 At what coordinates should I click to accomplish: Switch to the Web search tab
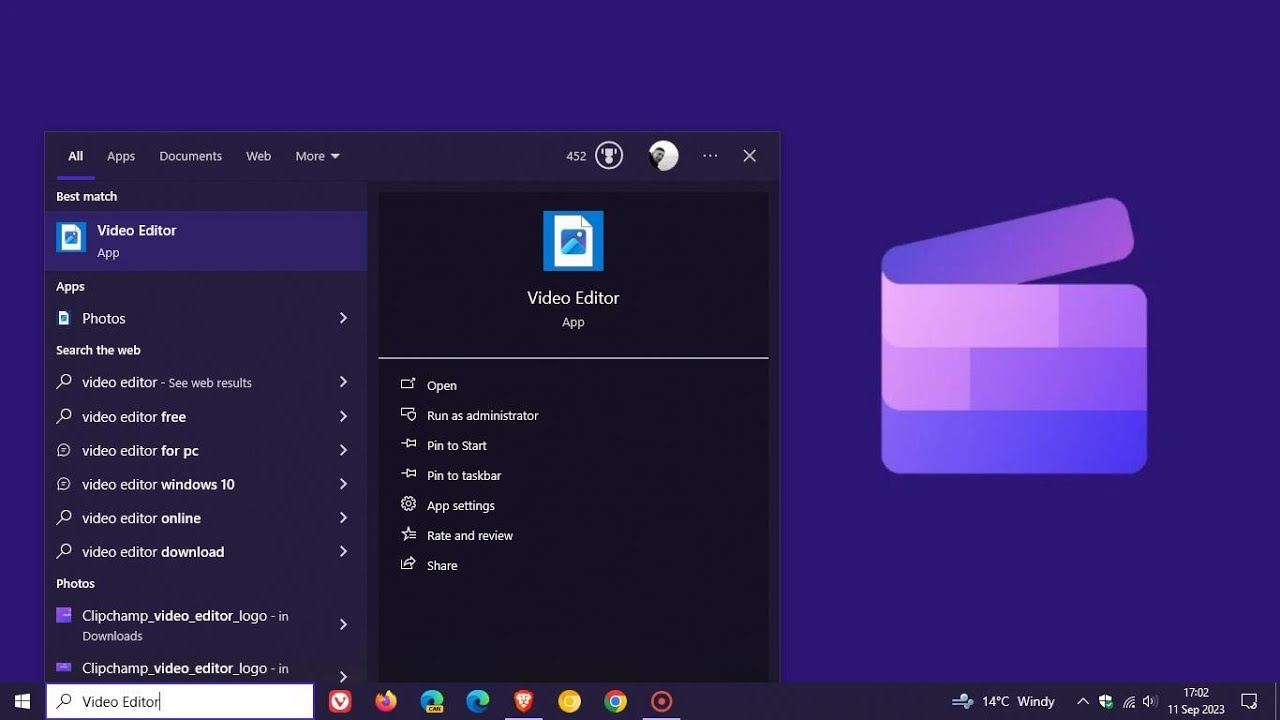[x=258, y=156]
